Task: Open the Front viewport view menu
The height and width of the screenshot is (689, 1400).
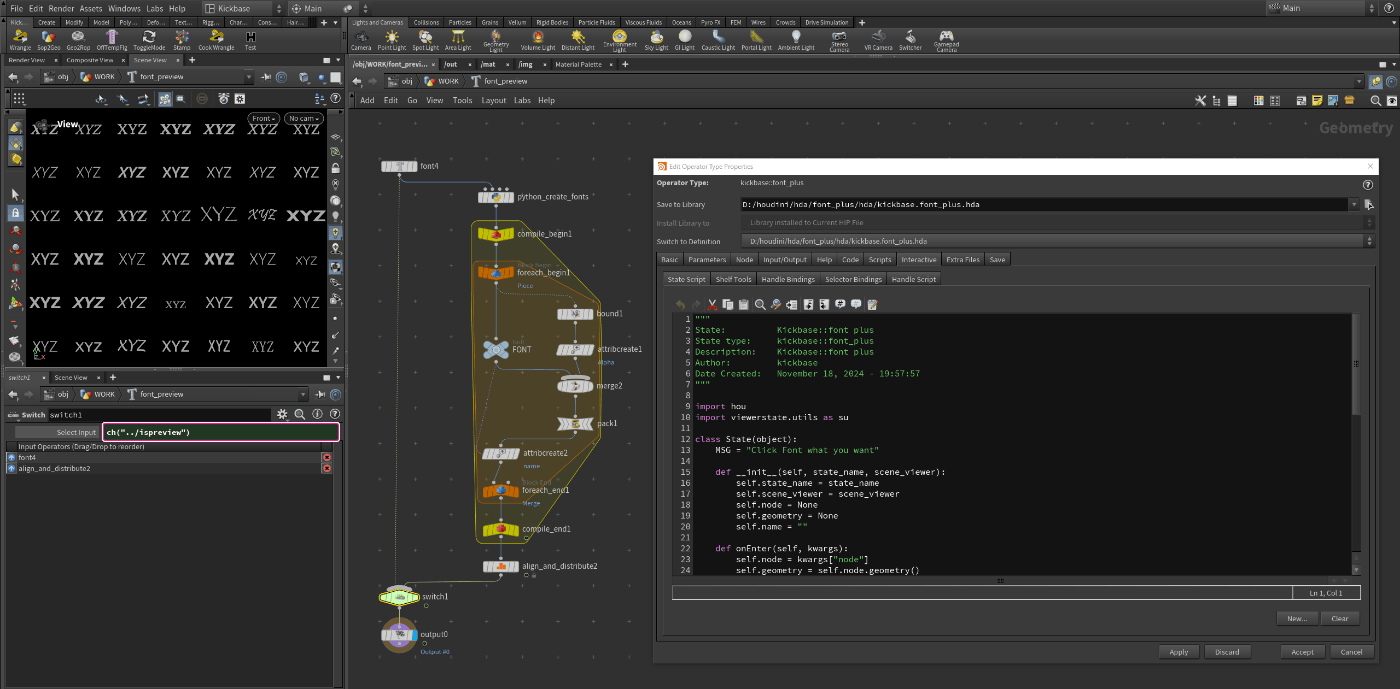Action: point(264,118)
